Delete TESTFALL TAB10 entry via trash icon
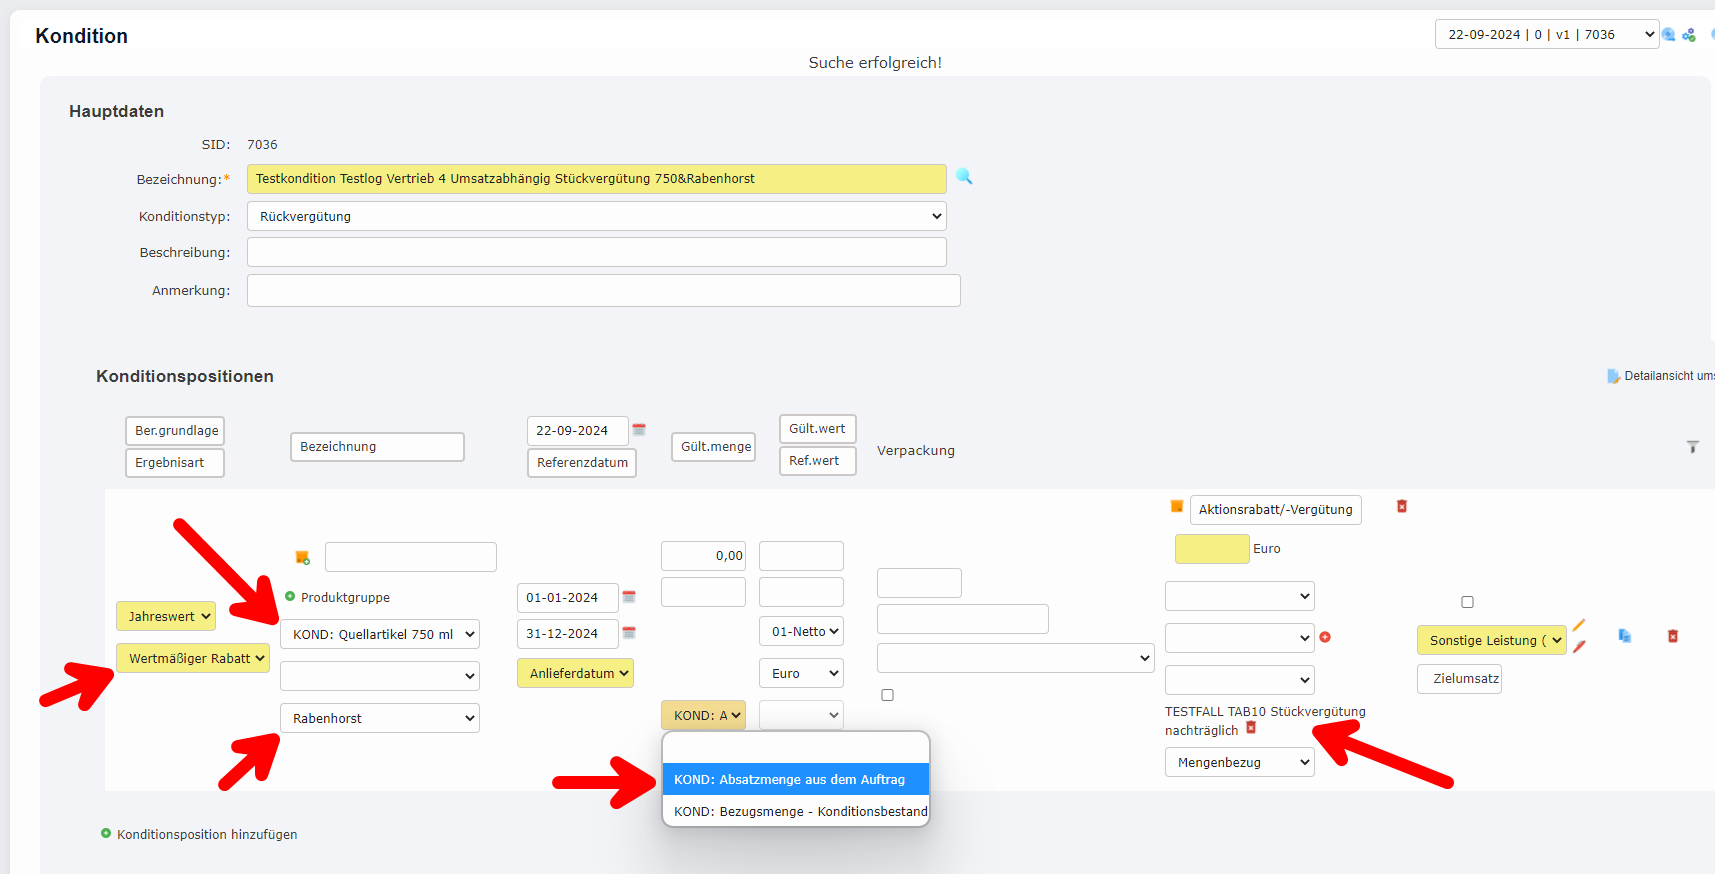This screenshot has width=1715, height=874. [1251, 729]
